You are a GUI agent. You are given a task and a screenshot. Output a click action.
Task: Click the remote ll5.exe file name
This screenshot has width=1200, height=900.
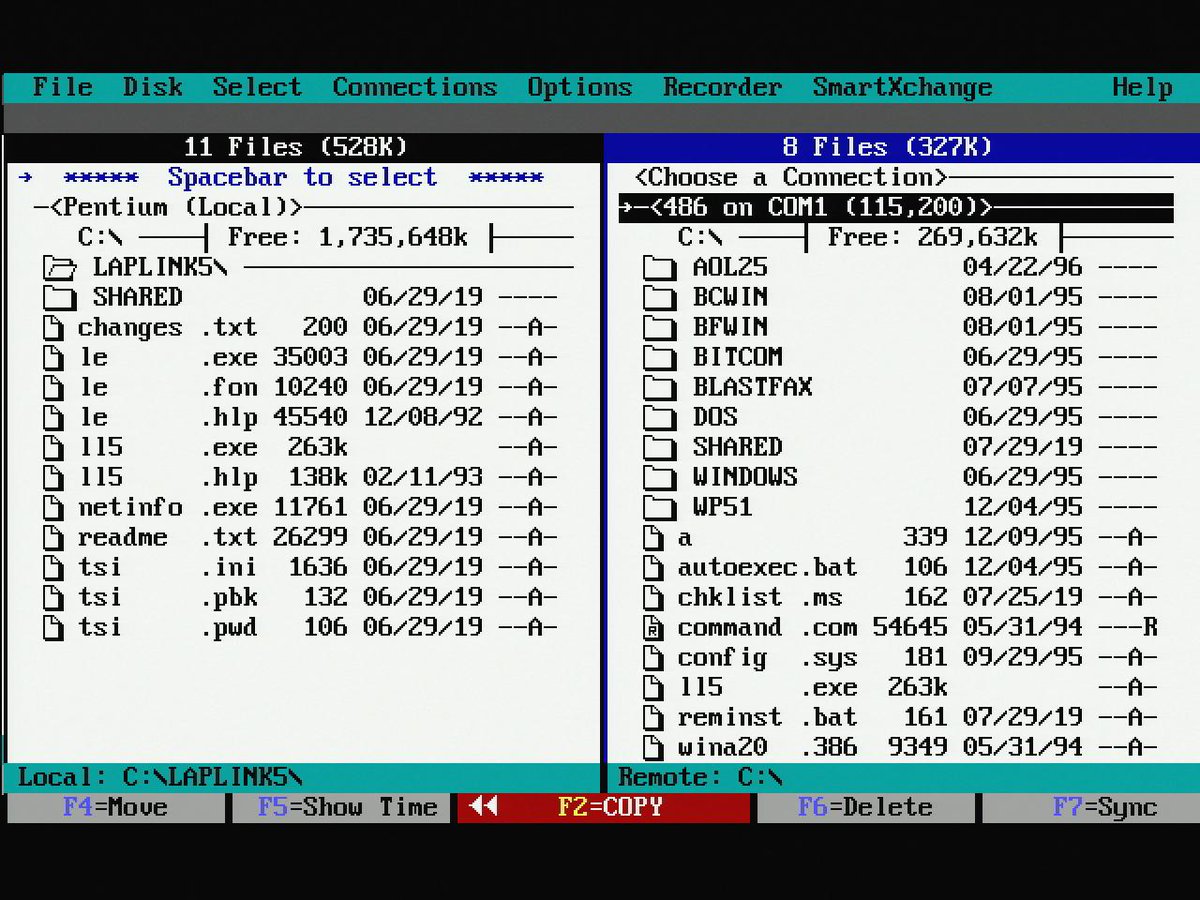(x=767, y=688)
